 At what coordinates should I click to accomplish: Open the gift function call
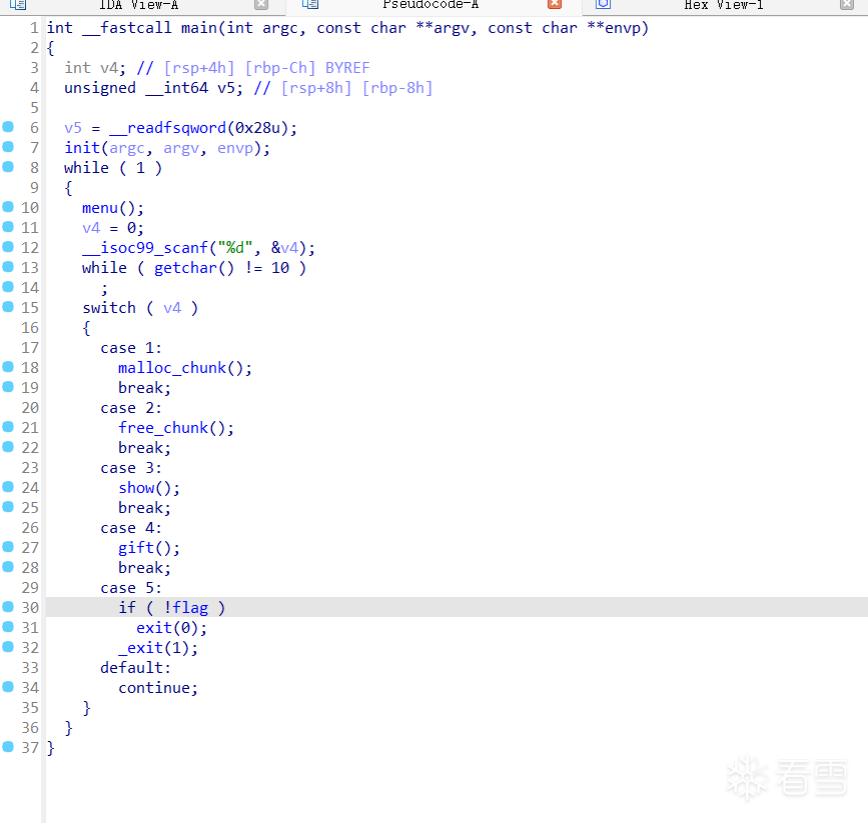[136, 548]
